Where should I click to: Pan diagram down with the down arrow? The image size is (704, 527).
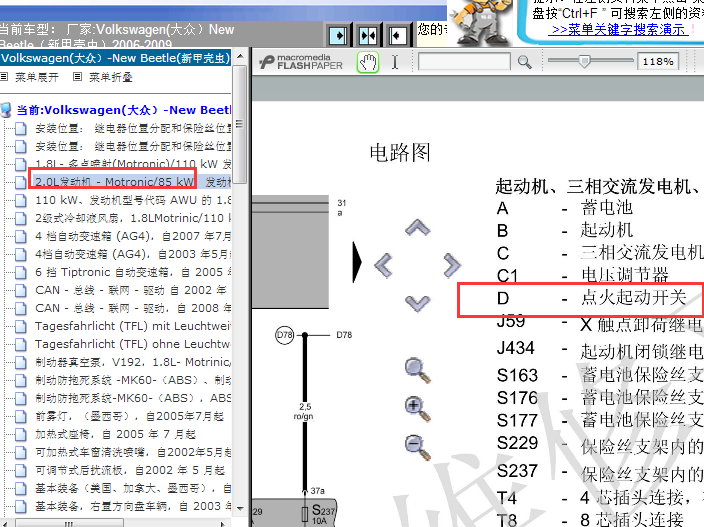418,303
